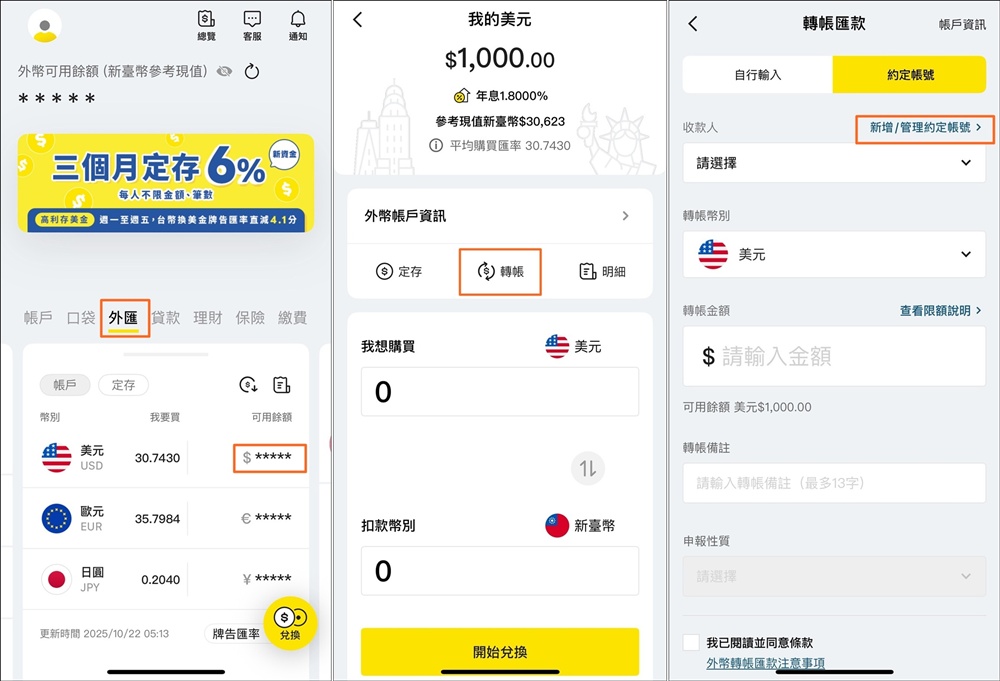Image resolution: width=1000 pixels, height=681 pixels.
Task: Refresh the foreign currency balance
Action: (x=252, y=71)
